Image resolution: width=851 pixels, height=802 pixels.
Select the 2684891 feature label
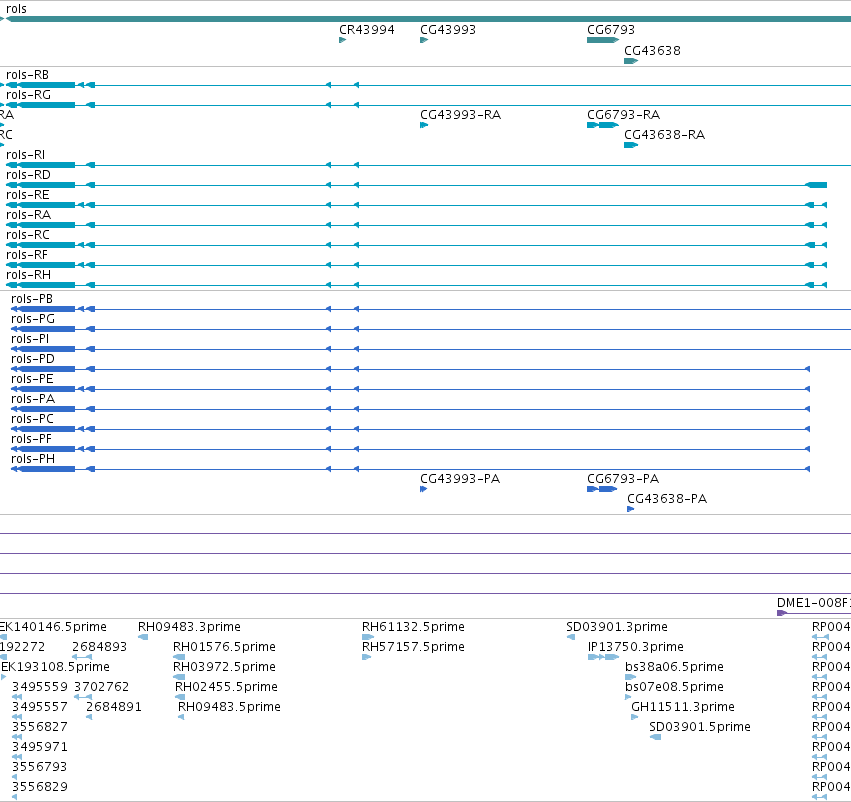click(x=114, y=706)
